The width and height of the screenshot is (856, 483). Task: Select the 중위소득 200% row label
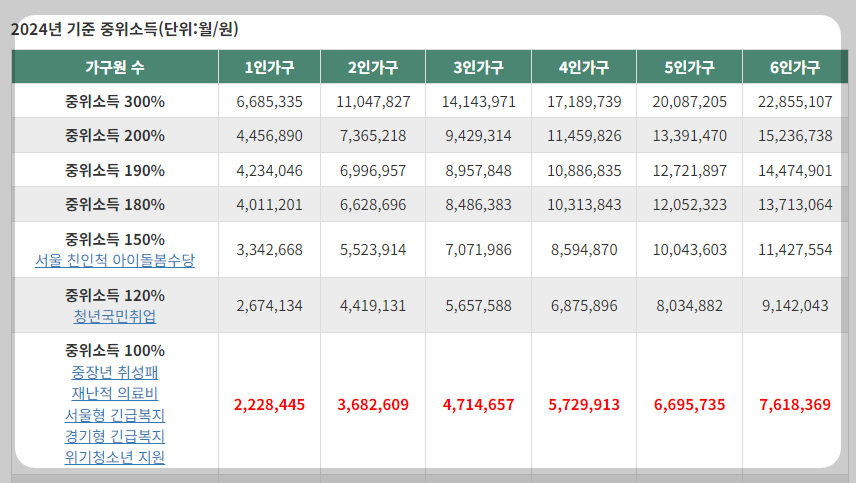coord(115,135)
